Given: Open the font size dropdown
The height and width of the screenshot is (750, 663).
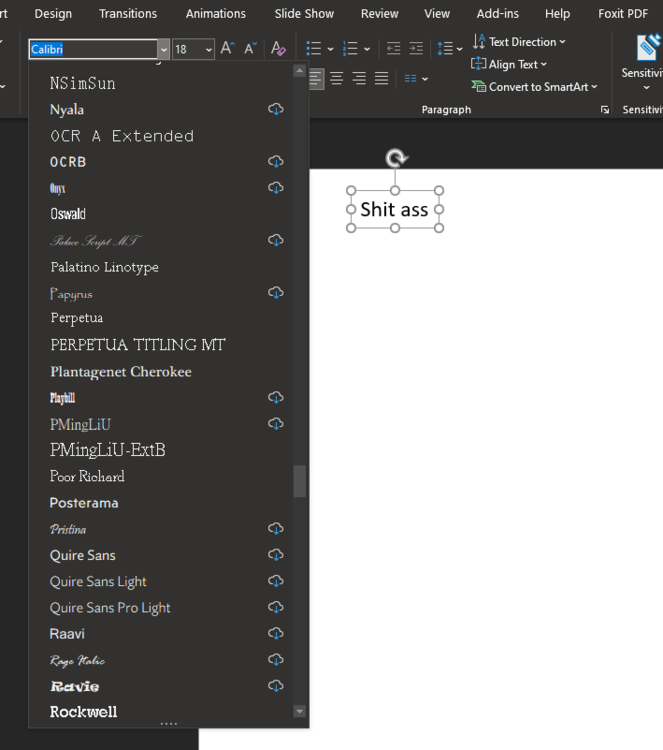Looking at the screenshot, I should (208, 49).
